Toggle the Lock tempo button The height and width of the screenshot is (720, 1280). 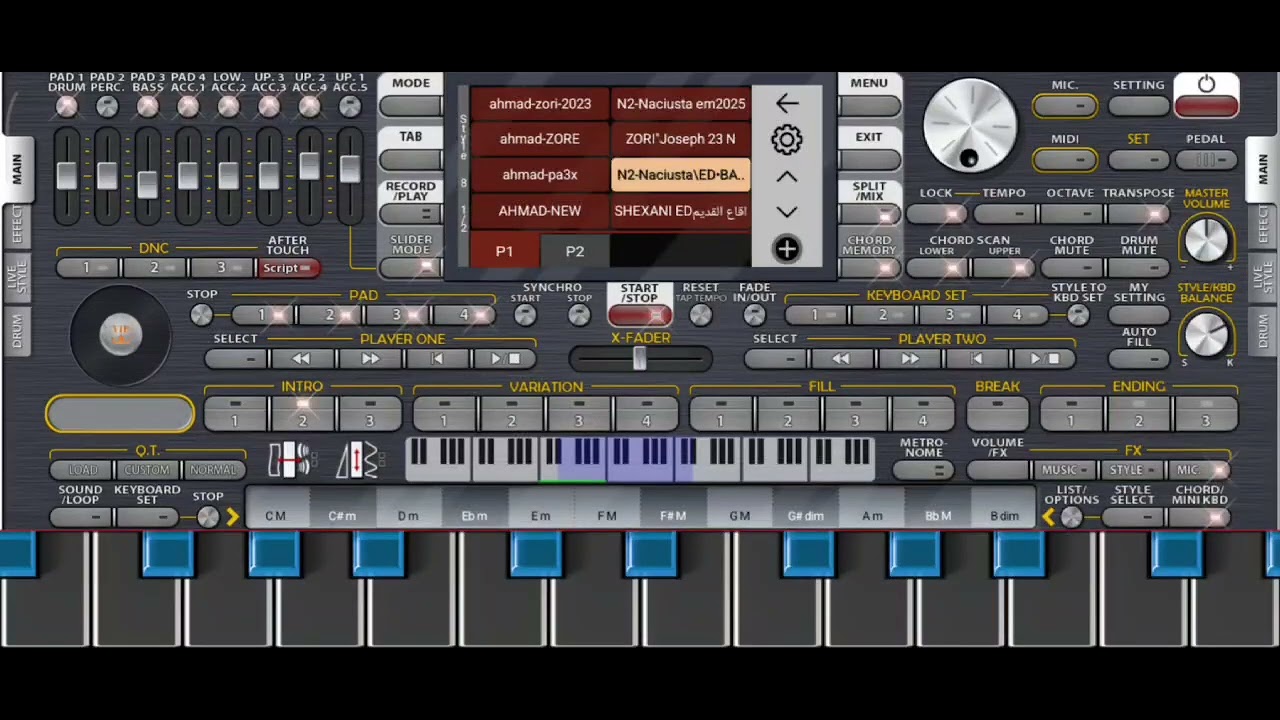[x=936, y=214]
